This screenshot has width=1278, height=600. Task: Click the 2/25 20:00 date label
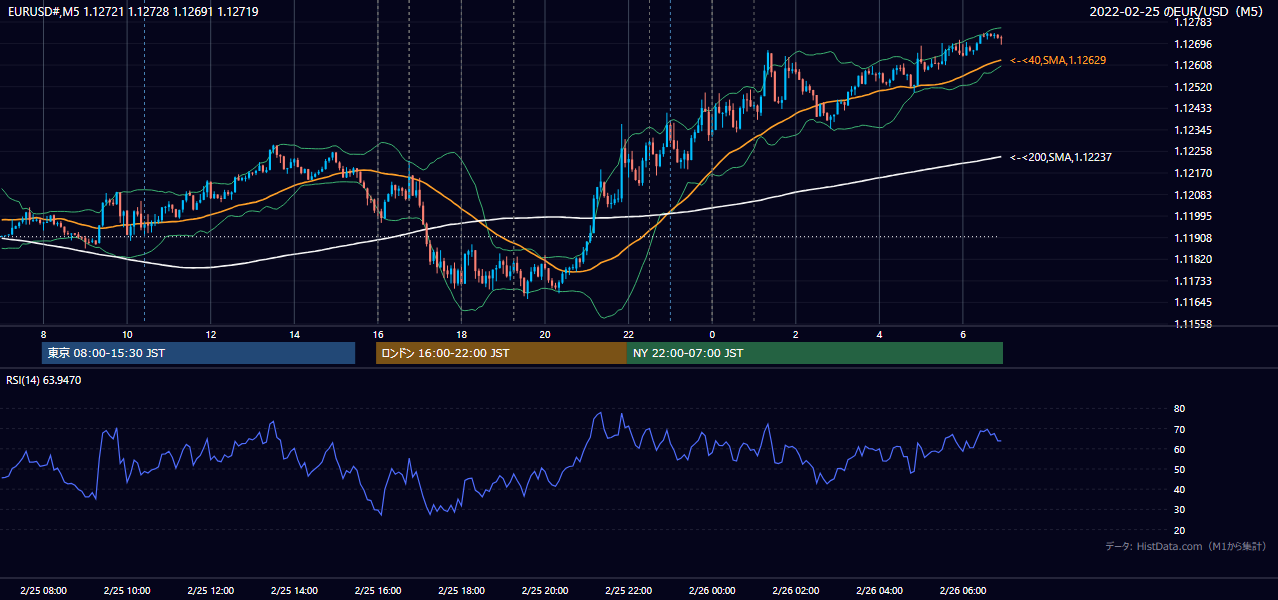pyautogui.click(x=545, y=590)
